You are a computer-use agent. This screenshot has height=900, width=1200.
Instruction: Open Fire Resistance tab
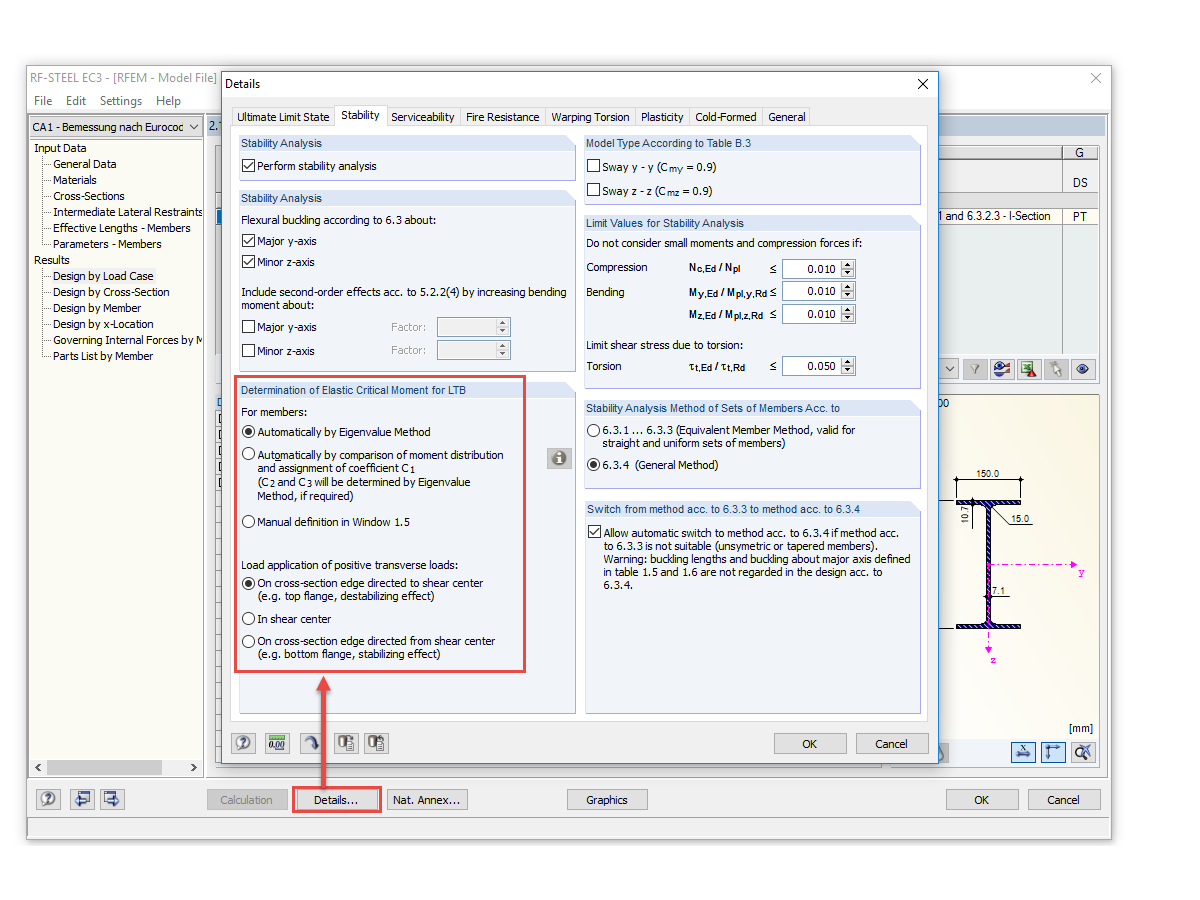(x=502, y=117)
